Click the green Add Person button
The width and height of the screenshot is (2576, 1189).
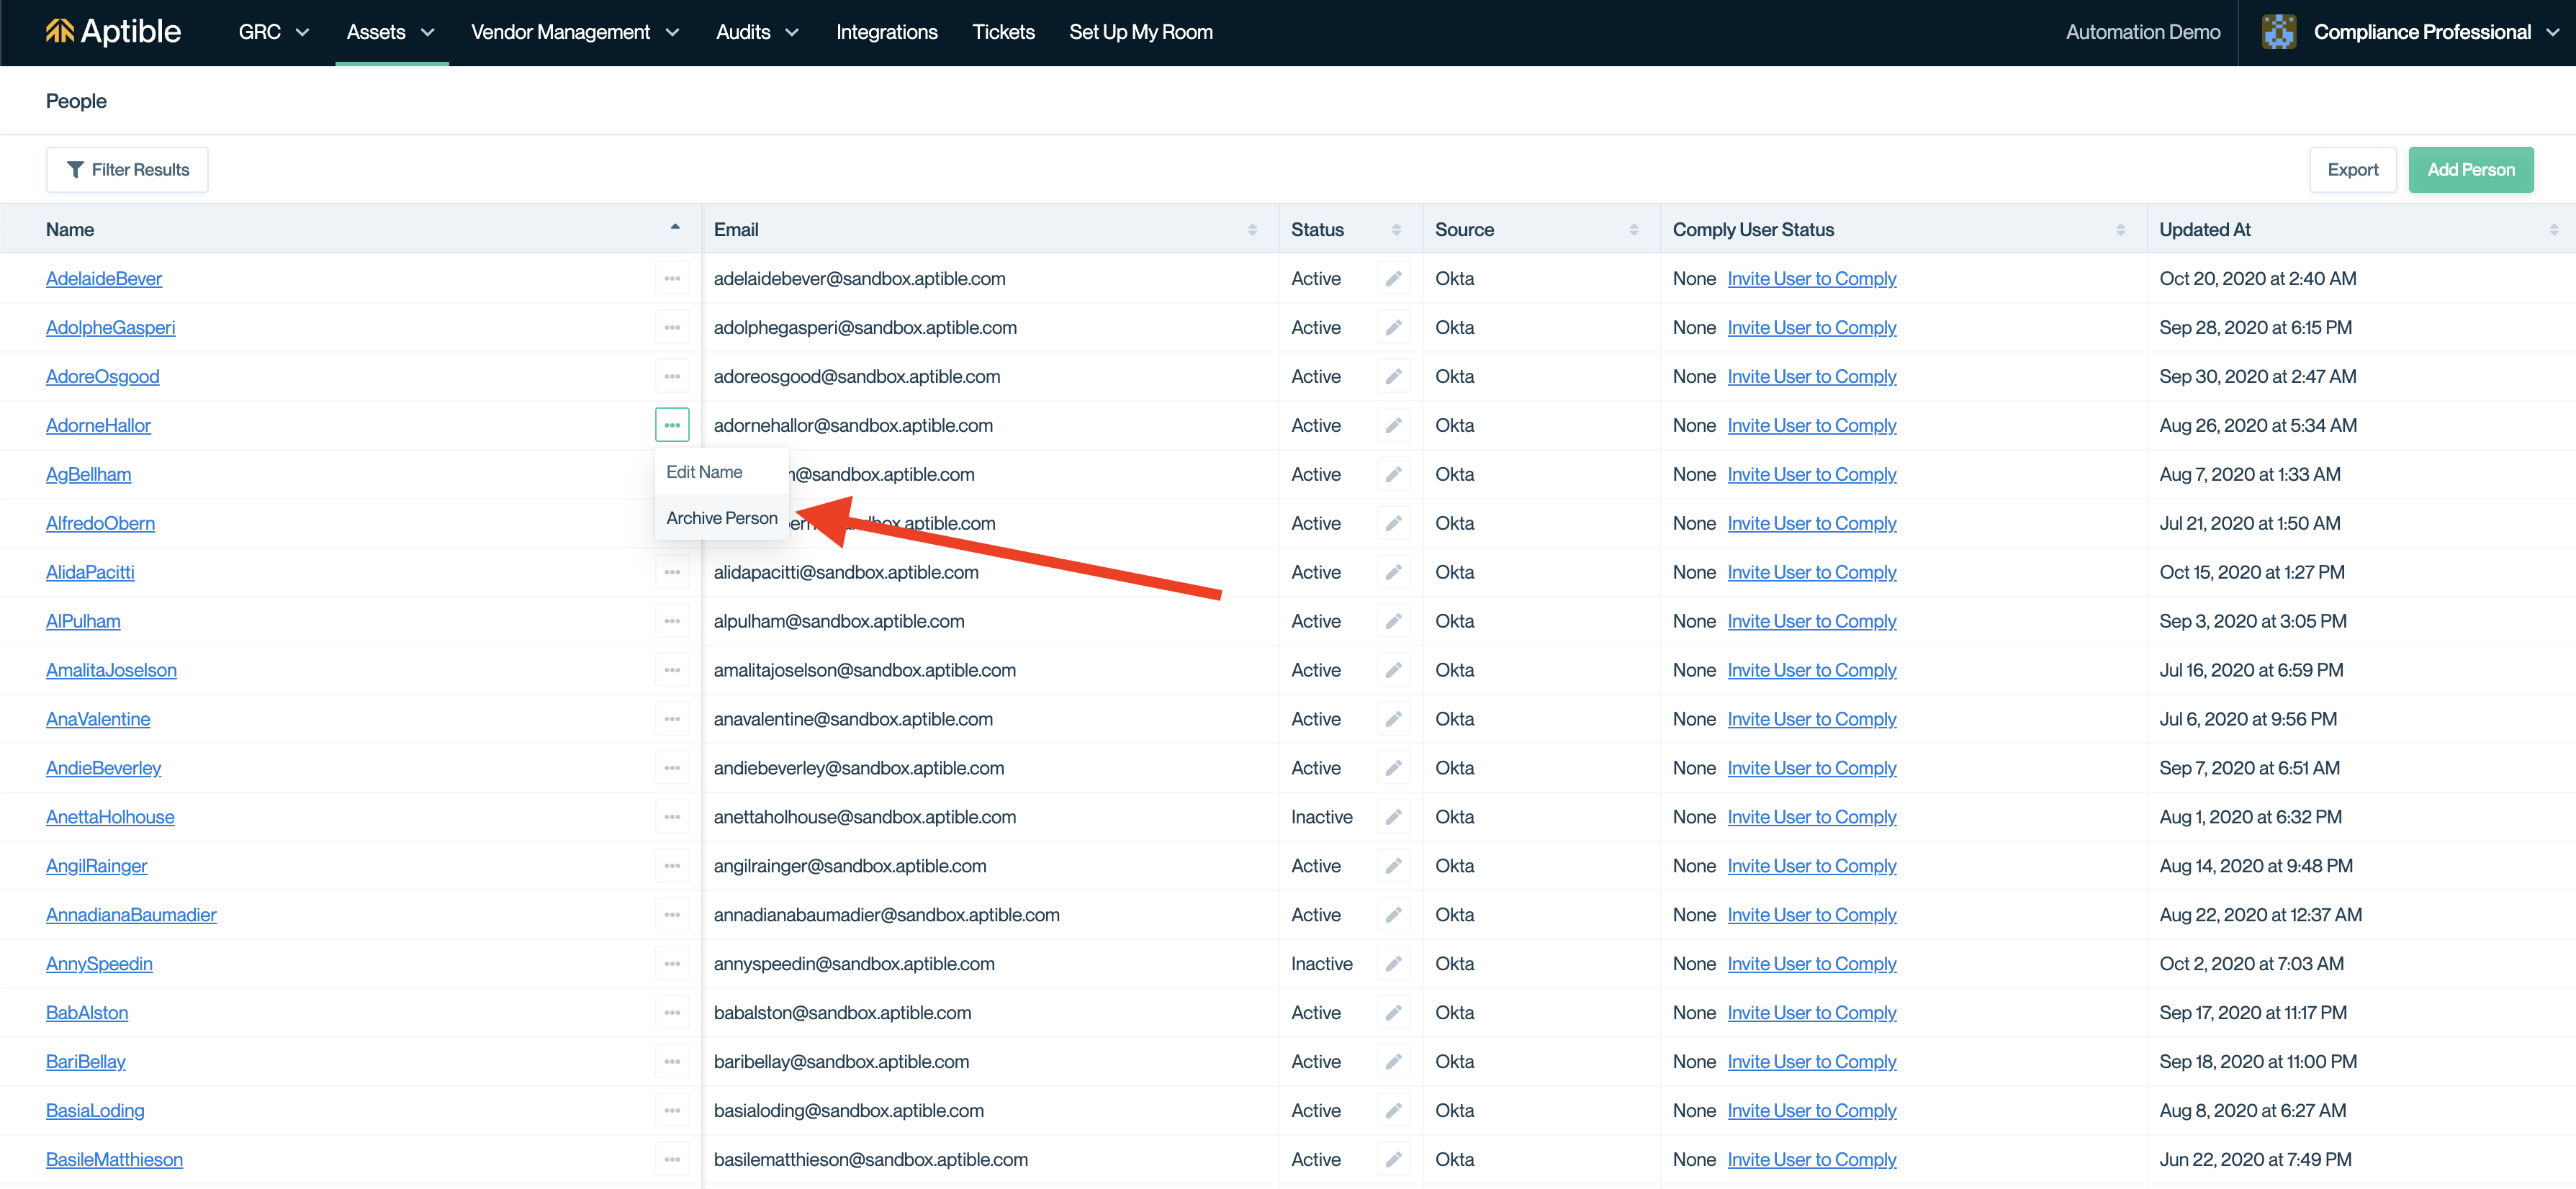(x=2470, y=170)
